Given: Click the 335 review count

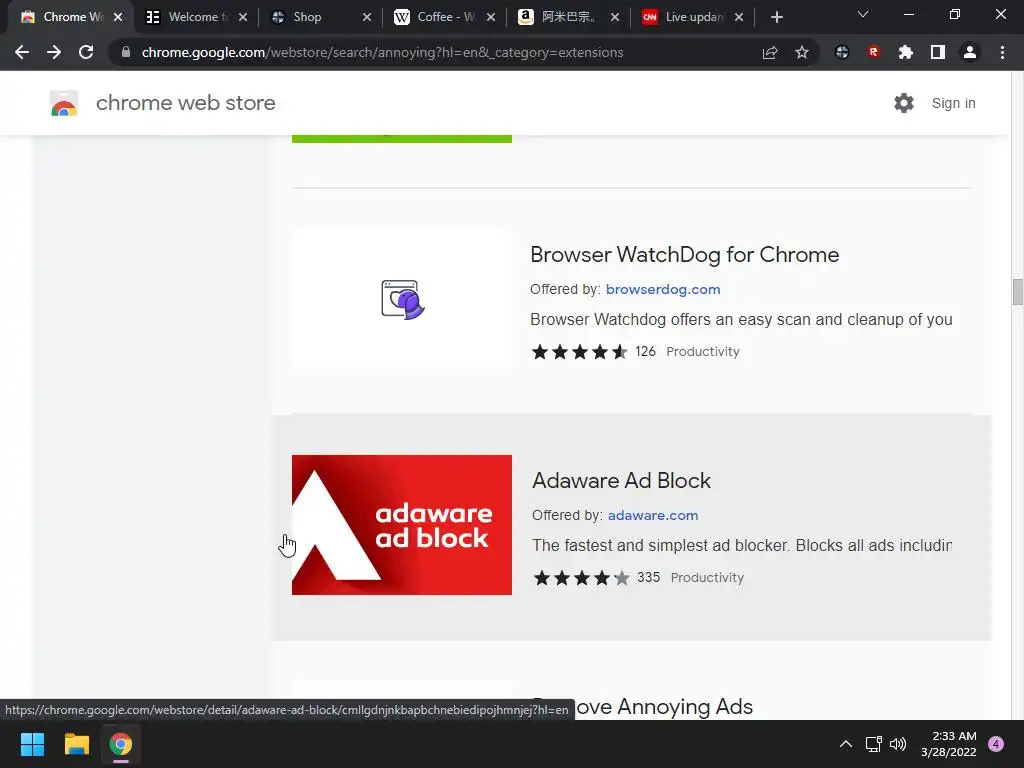Looking at the screenshot, I should (x=648, y=577).
